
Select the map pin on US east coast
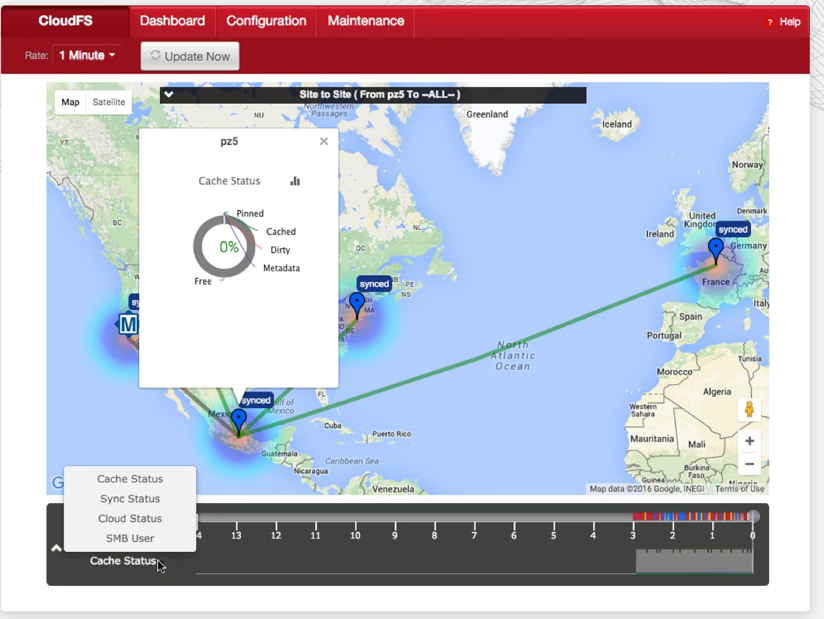coord(357,306)
